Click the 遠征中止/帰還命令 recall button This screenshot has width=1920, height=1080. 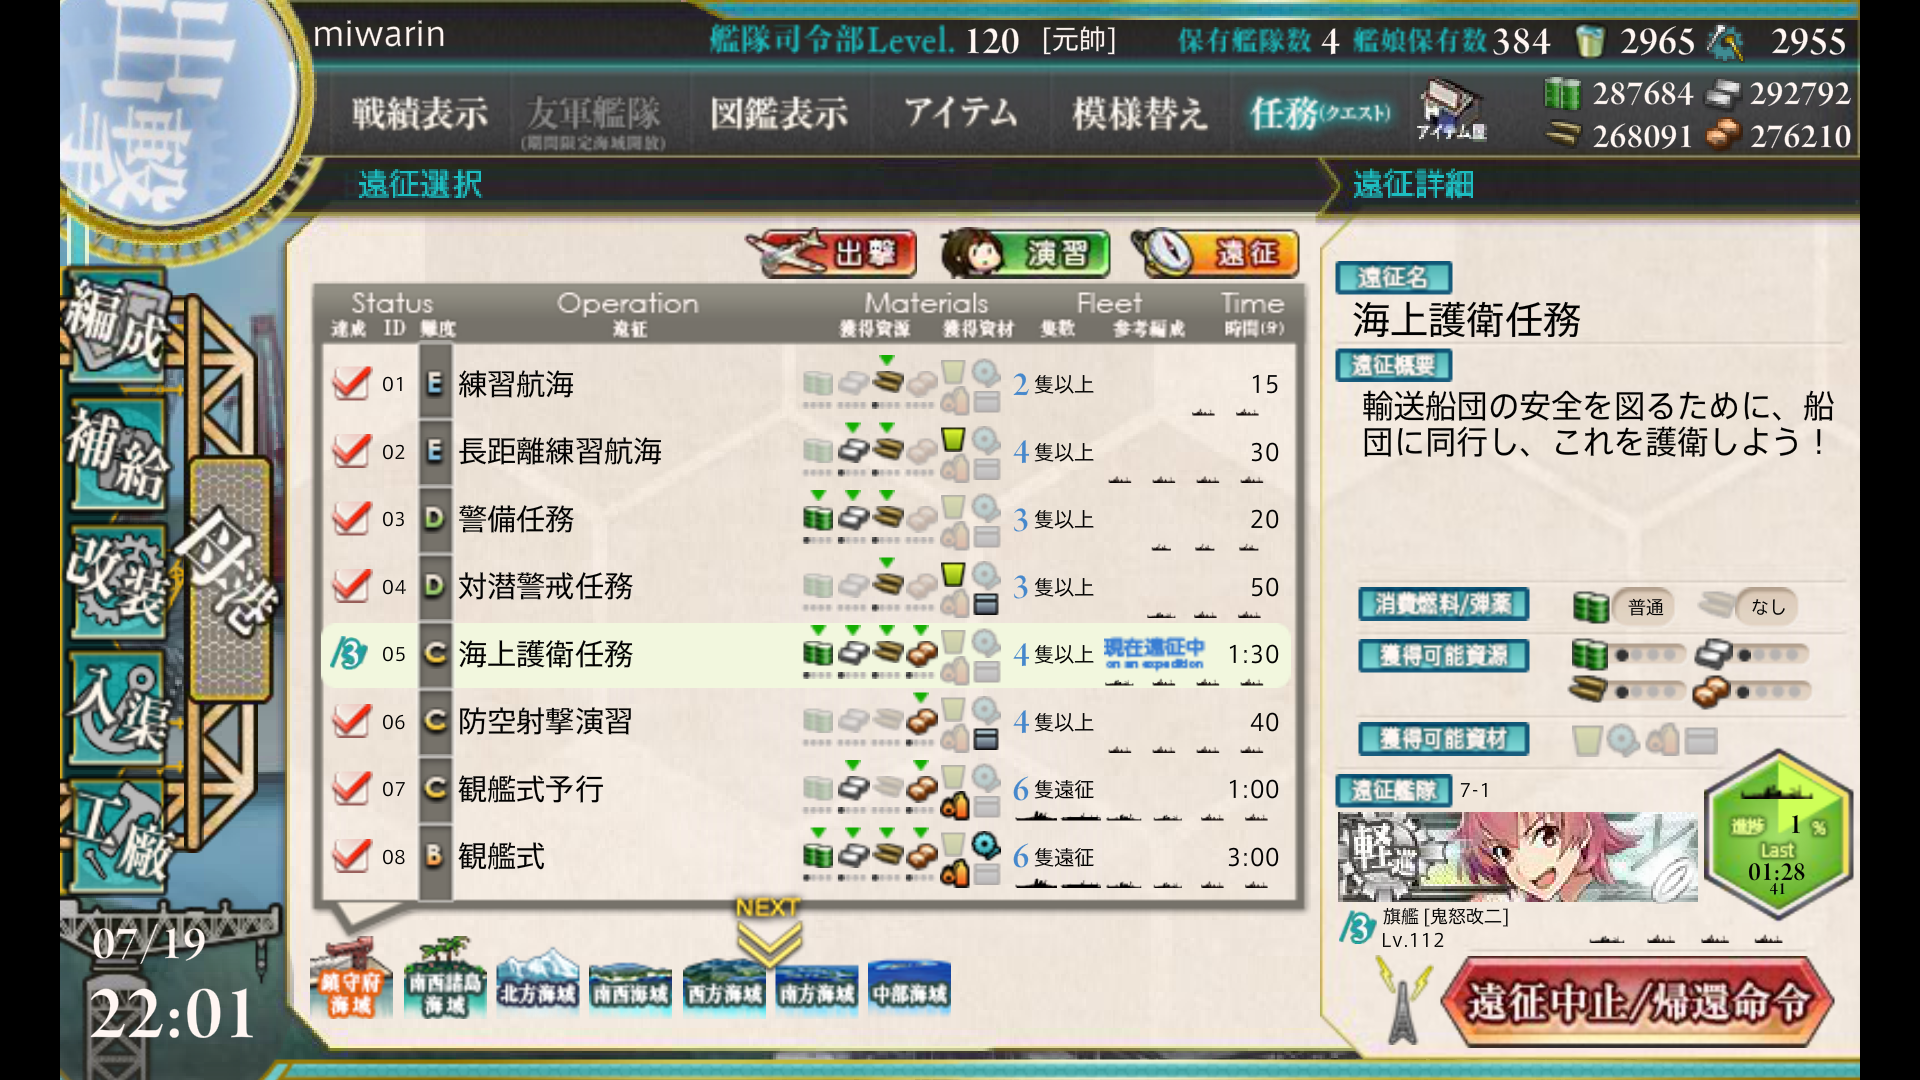pyautogui.click(x=1638, y=1002)
